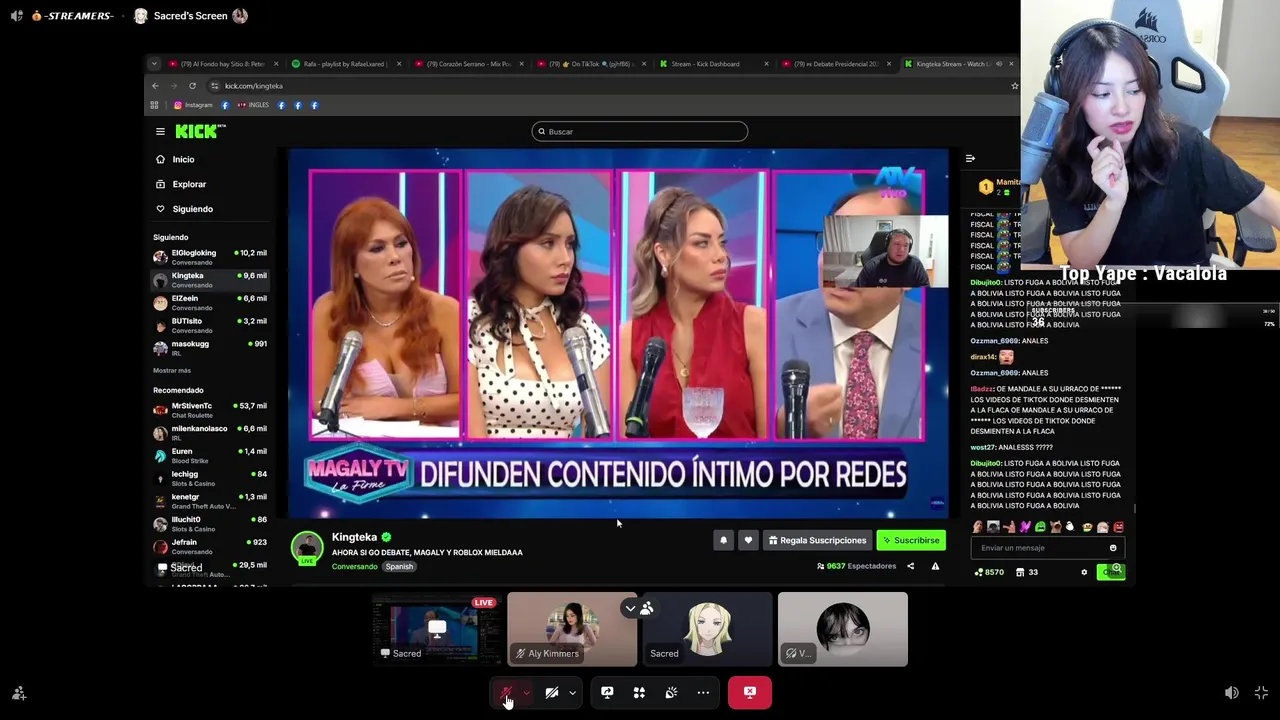Reload the browser page
Screen dimensions: 1280x720
pos(192,86)
